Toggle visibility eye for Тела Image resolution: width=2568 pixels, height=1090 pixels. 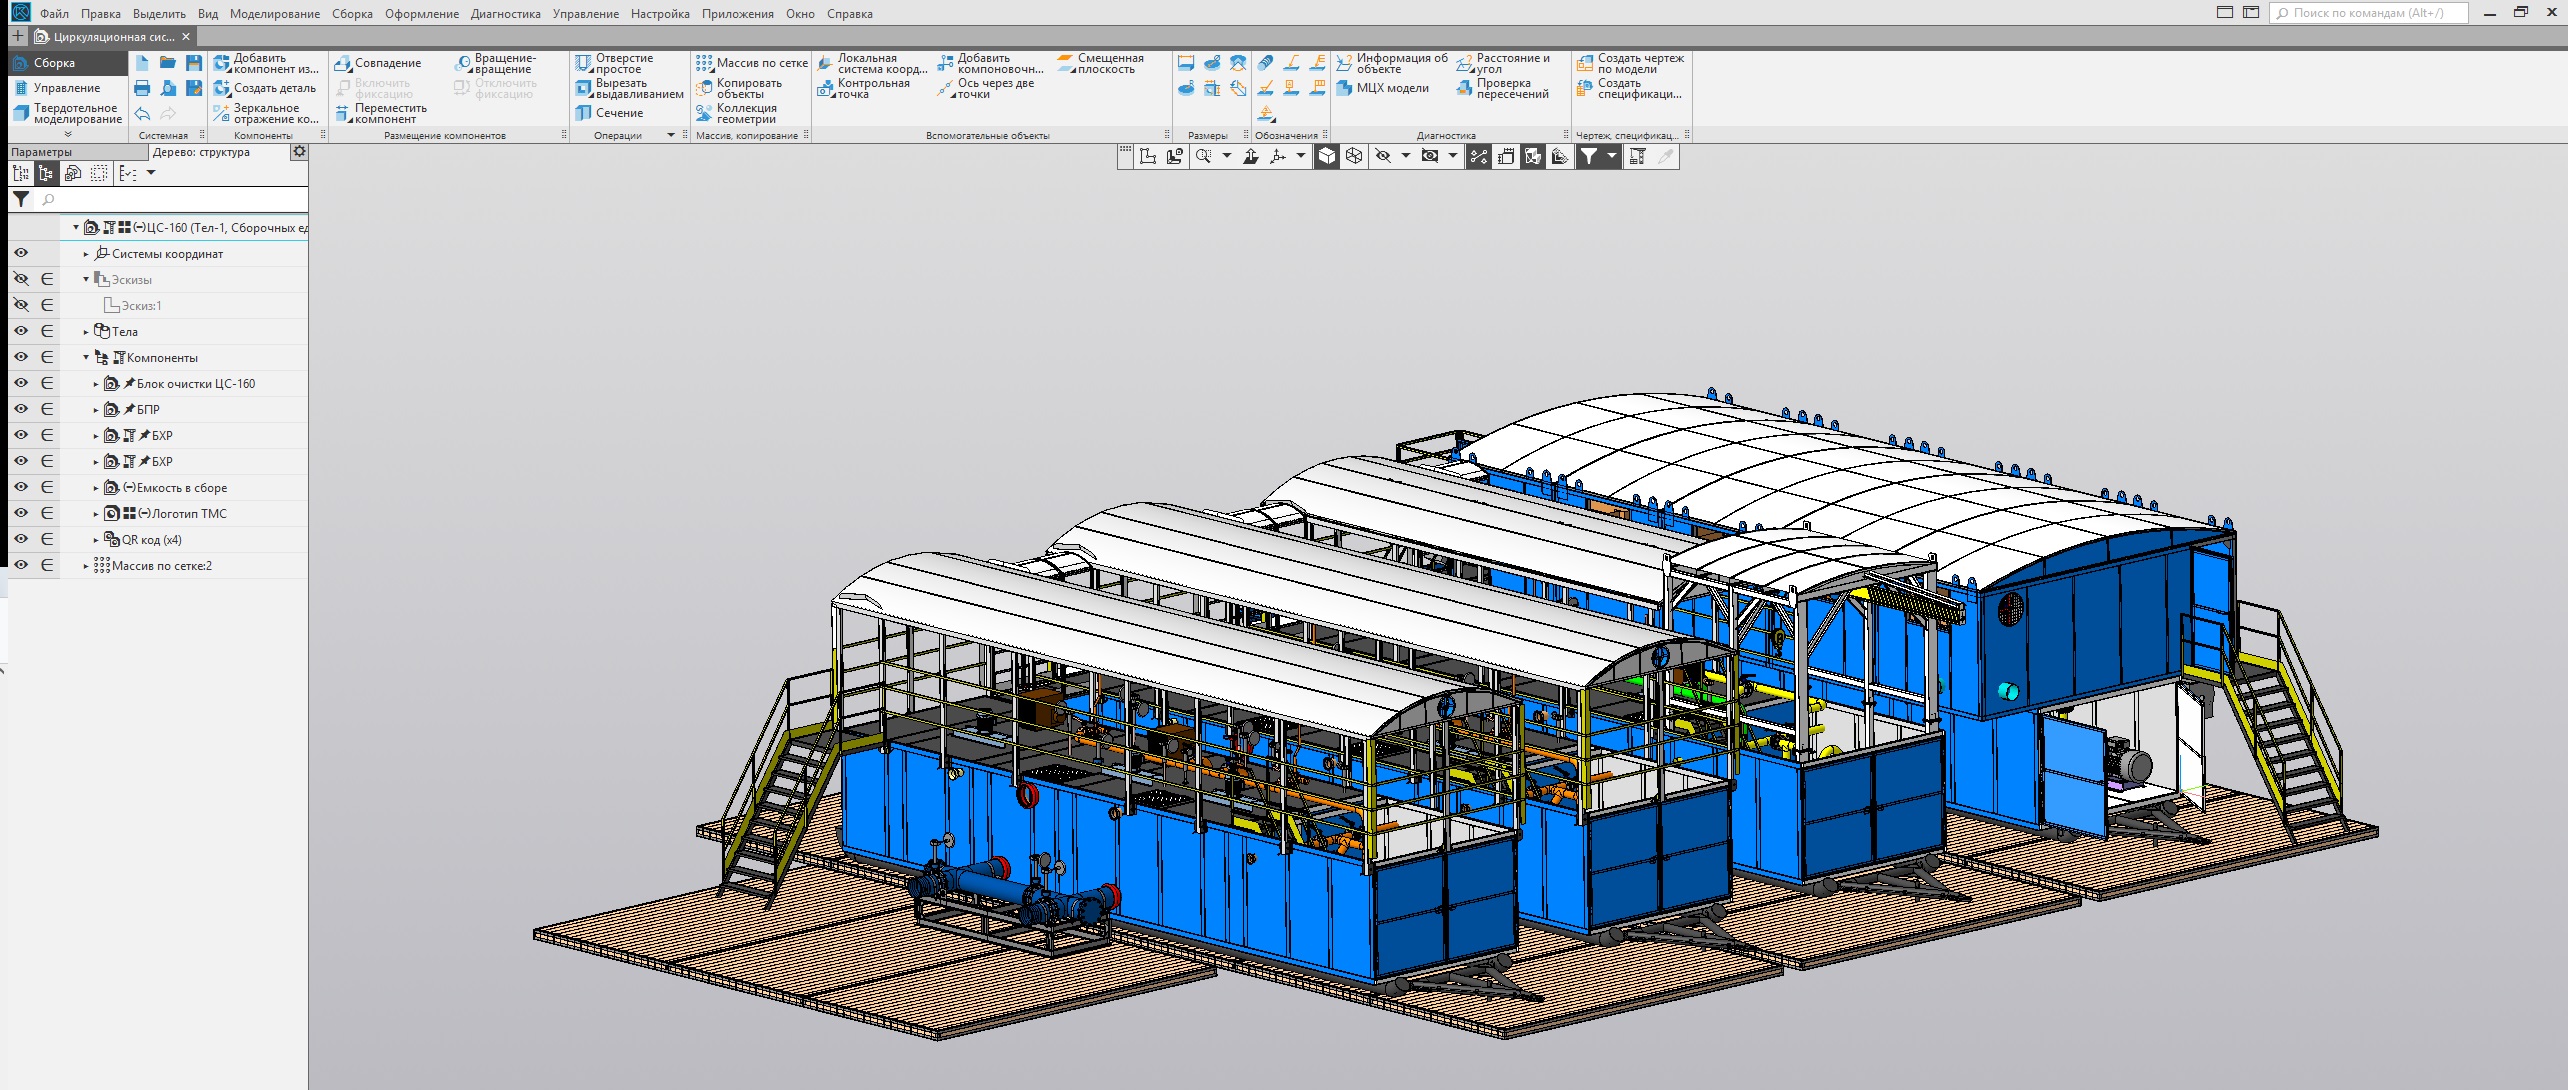tap(21, 331)
